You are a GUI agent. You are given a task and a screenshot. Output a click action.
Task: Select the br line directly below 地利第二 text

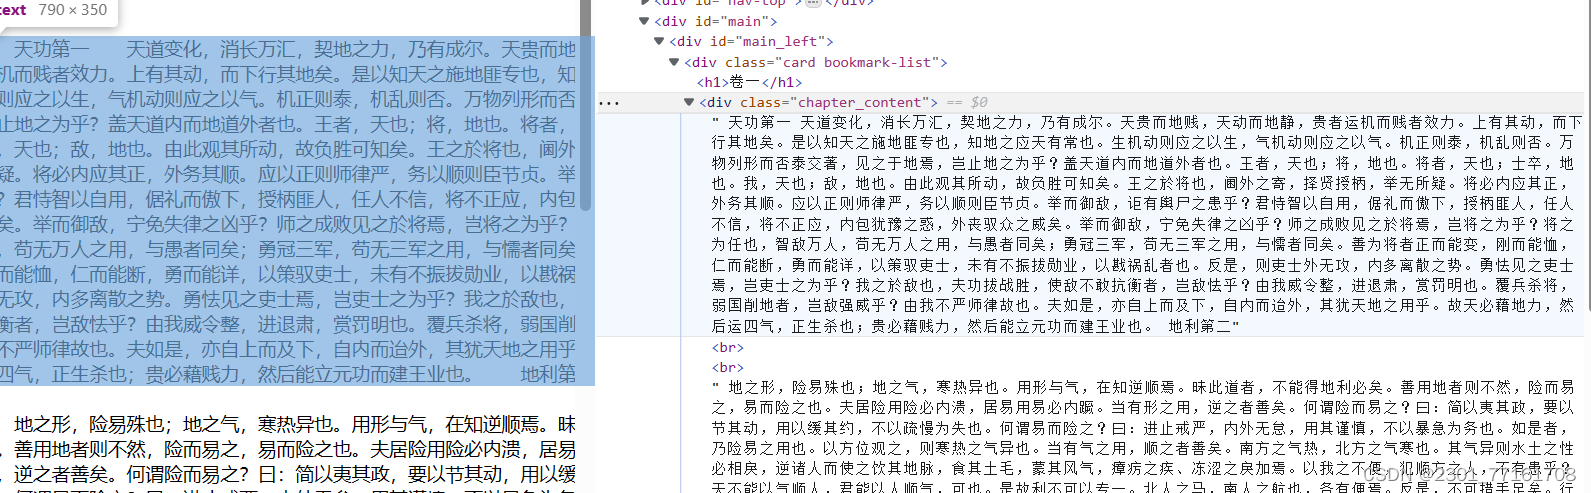[x=727, y=347]
